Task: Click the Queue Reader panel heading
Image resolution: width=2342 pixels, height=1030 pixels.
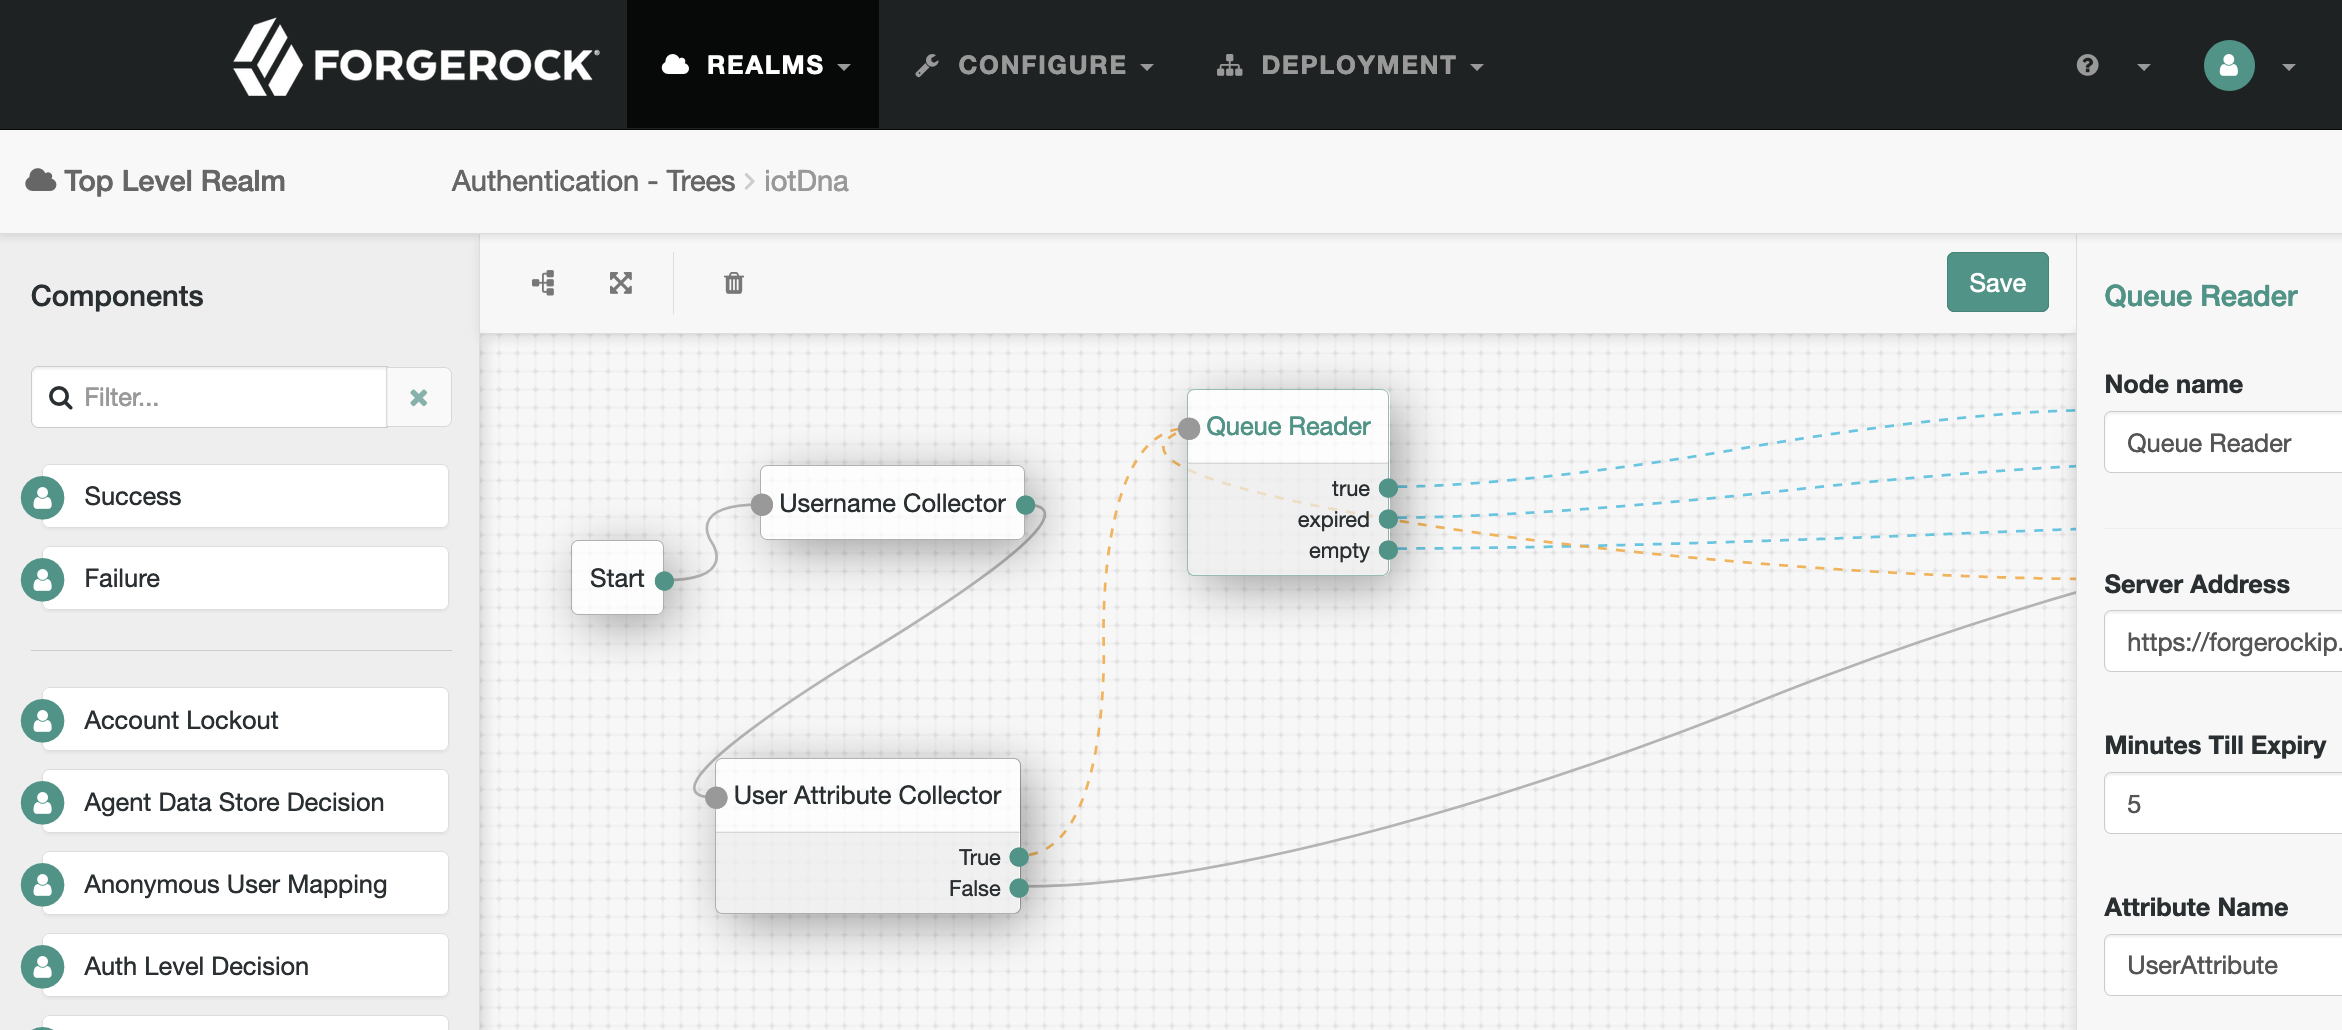Action: [x=2200, y=296]
